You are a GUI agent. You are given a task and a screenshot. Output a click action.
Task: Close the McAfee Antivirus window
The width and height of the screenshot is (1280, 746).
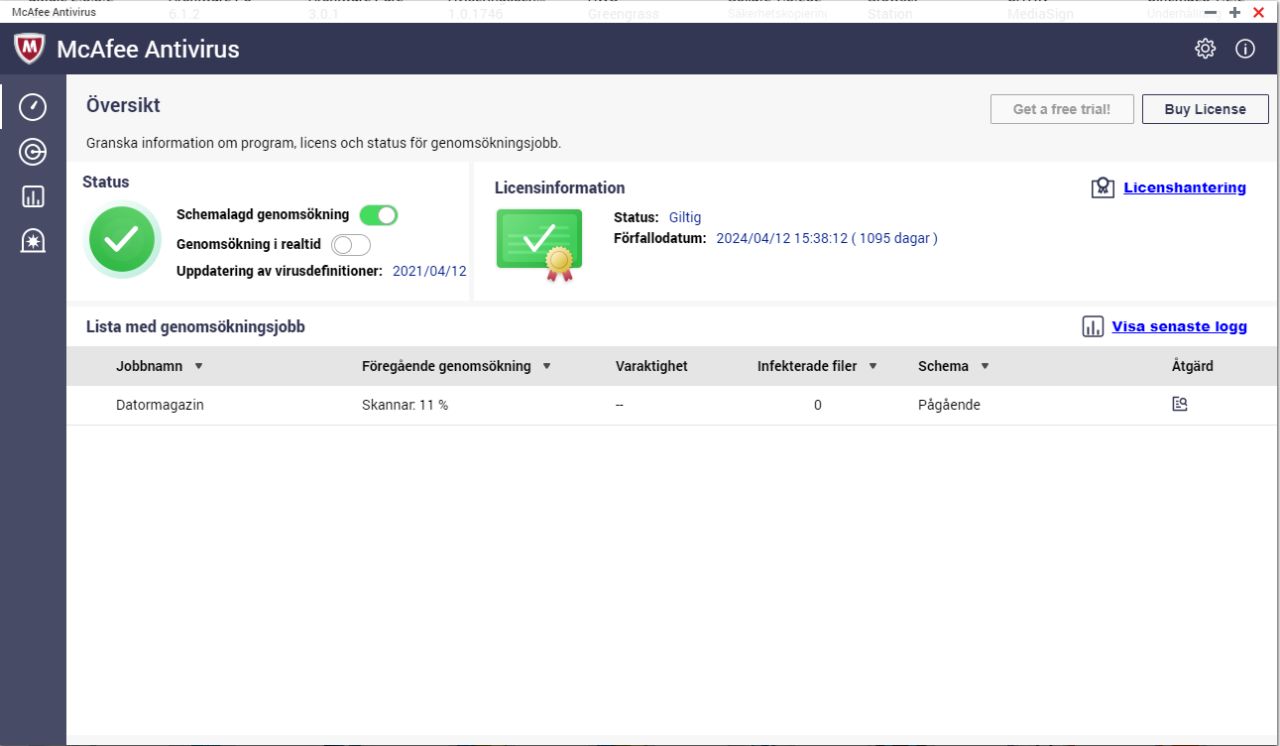[x=1259, y=12]
